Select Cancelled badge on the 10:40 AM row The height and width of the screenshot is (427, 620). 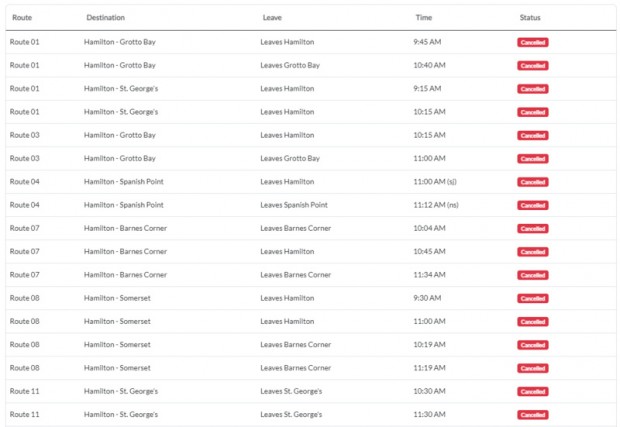tap(532, 65)
